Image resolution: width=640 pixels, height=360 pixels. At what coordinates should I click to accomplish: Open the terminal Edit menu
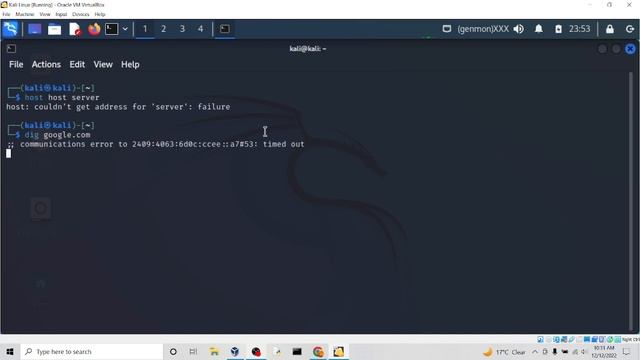click(77, 64)
